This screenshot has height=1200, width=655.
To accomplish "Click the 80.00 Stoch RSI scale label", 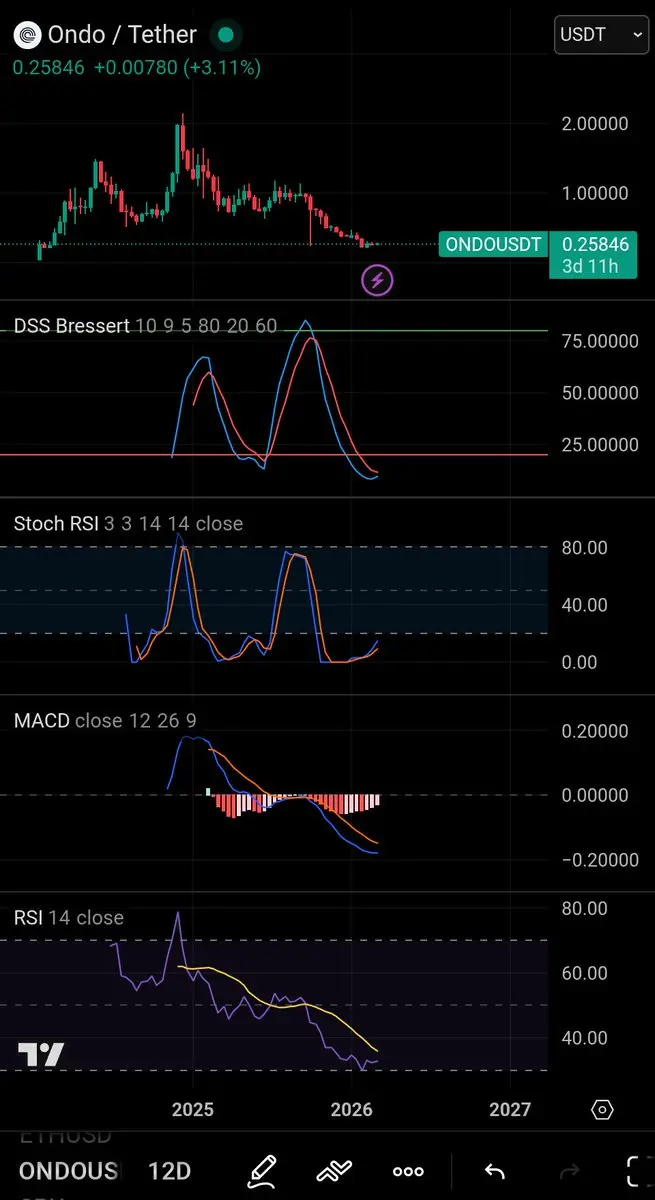I will (583, 548).
